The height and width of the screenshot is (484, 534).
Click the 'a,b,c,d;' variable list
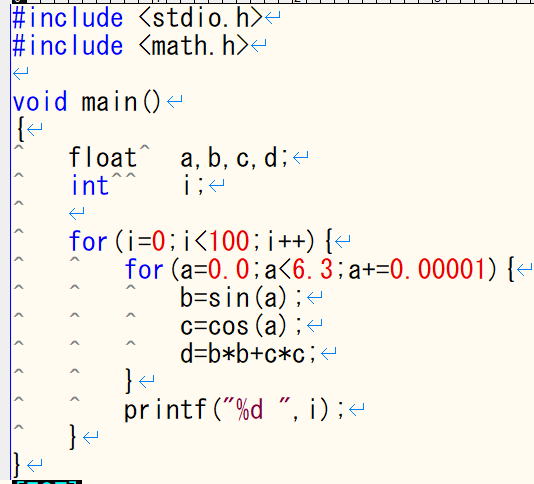tap(234, 158)
